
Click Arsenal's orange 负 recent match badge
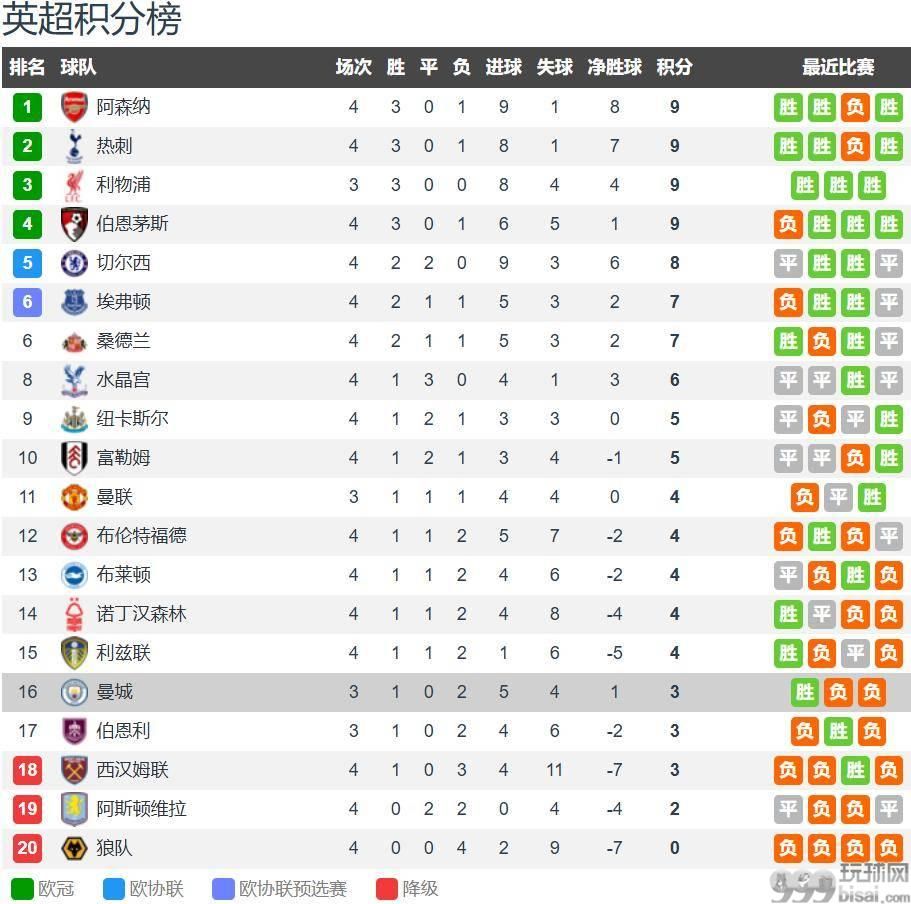coord(855,107)
